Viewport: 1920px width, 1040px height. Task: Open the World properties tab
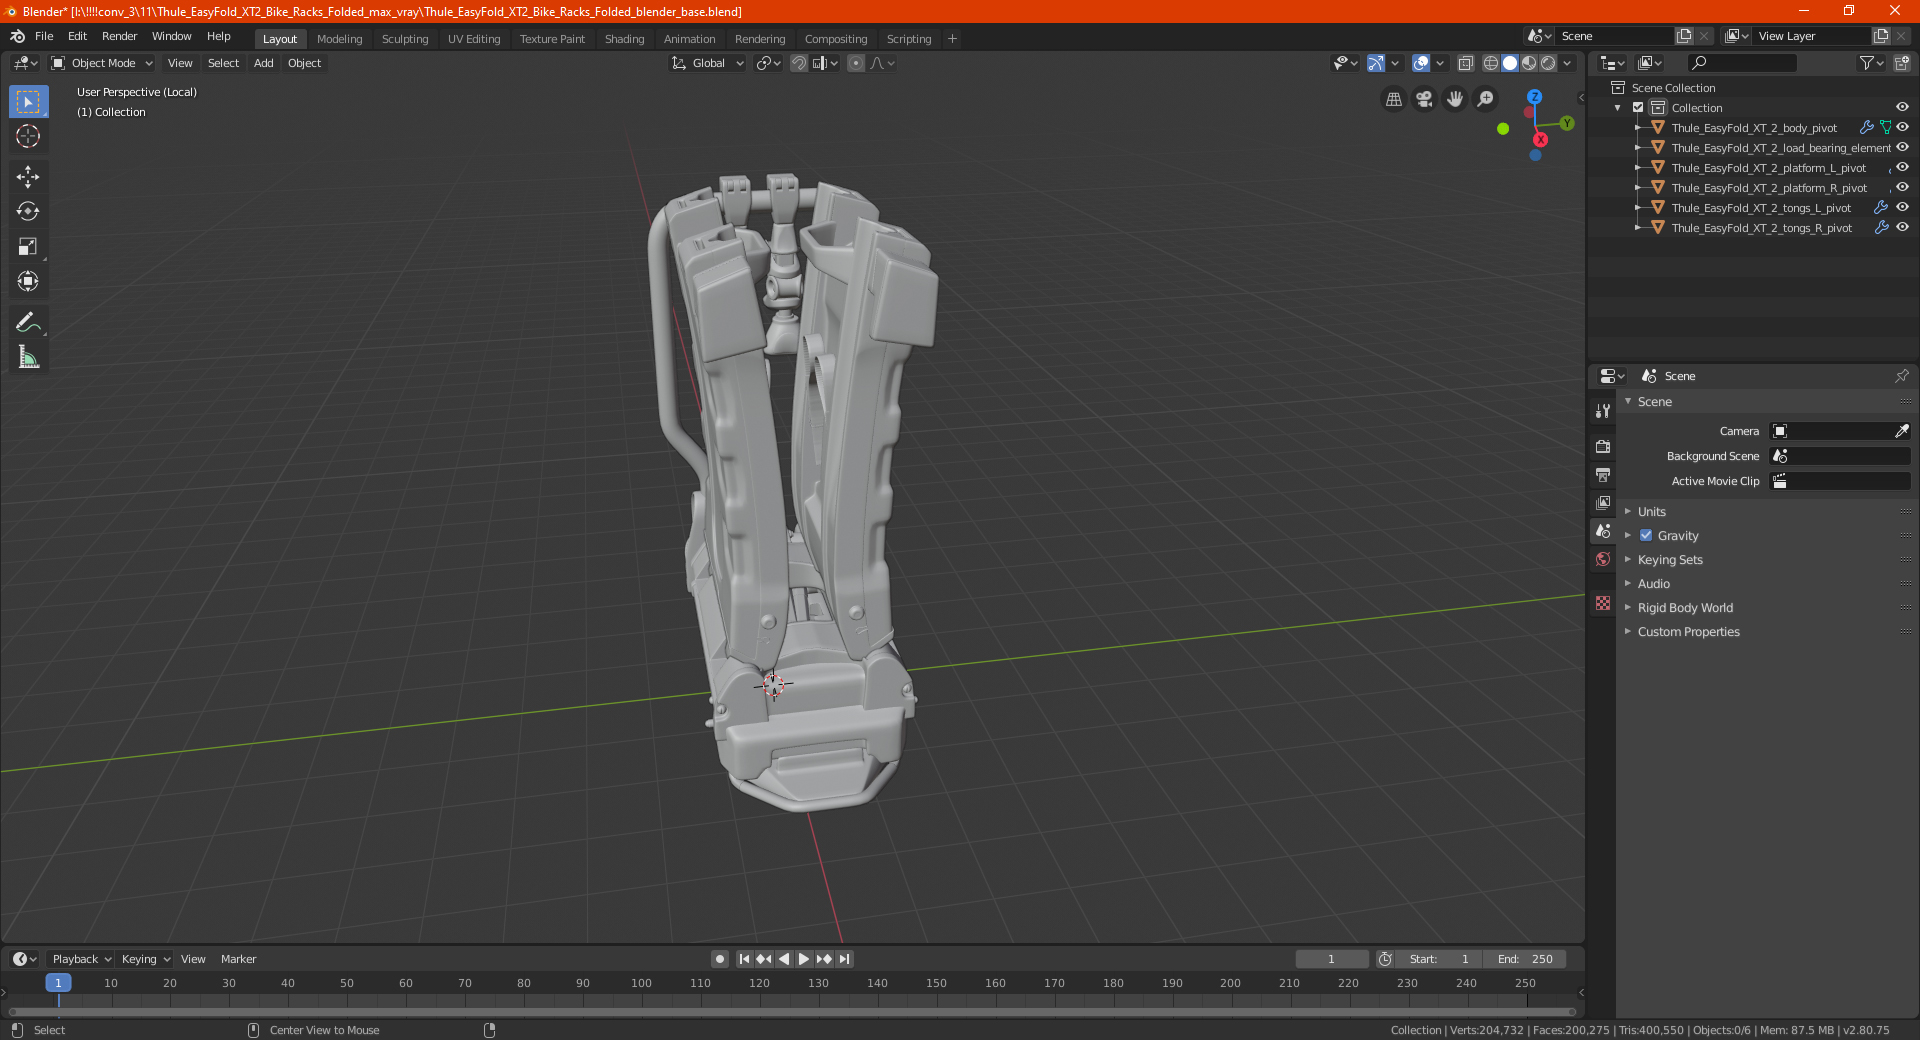coord(1603,559)
